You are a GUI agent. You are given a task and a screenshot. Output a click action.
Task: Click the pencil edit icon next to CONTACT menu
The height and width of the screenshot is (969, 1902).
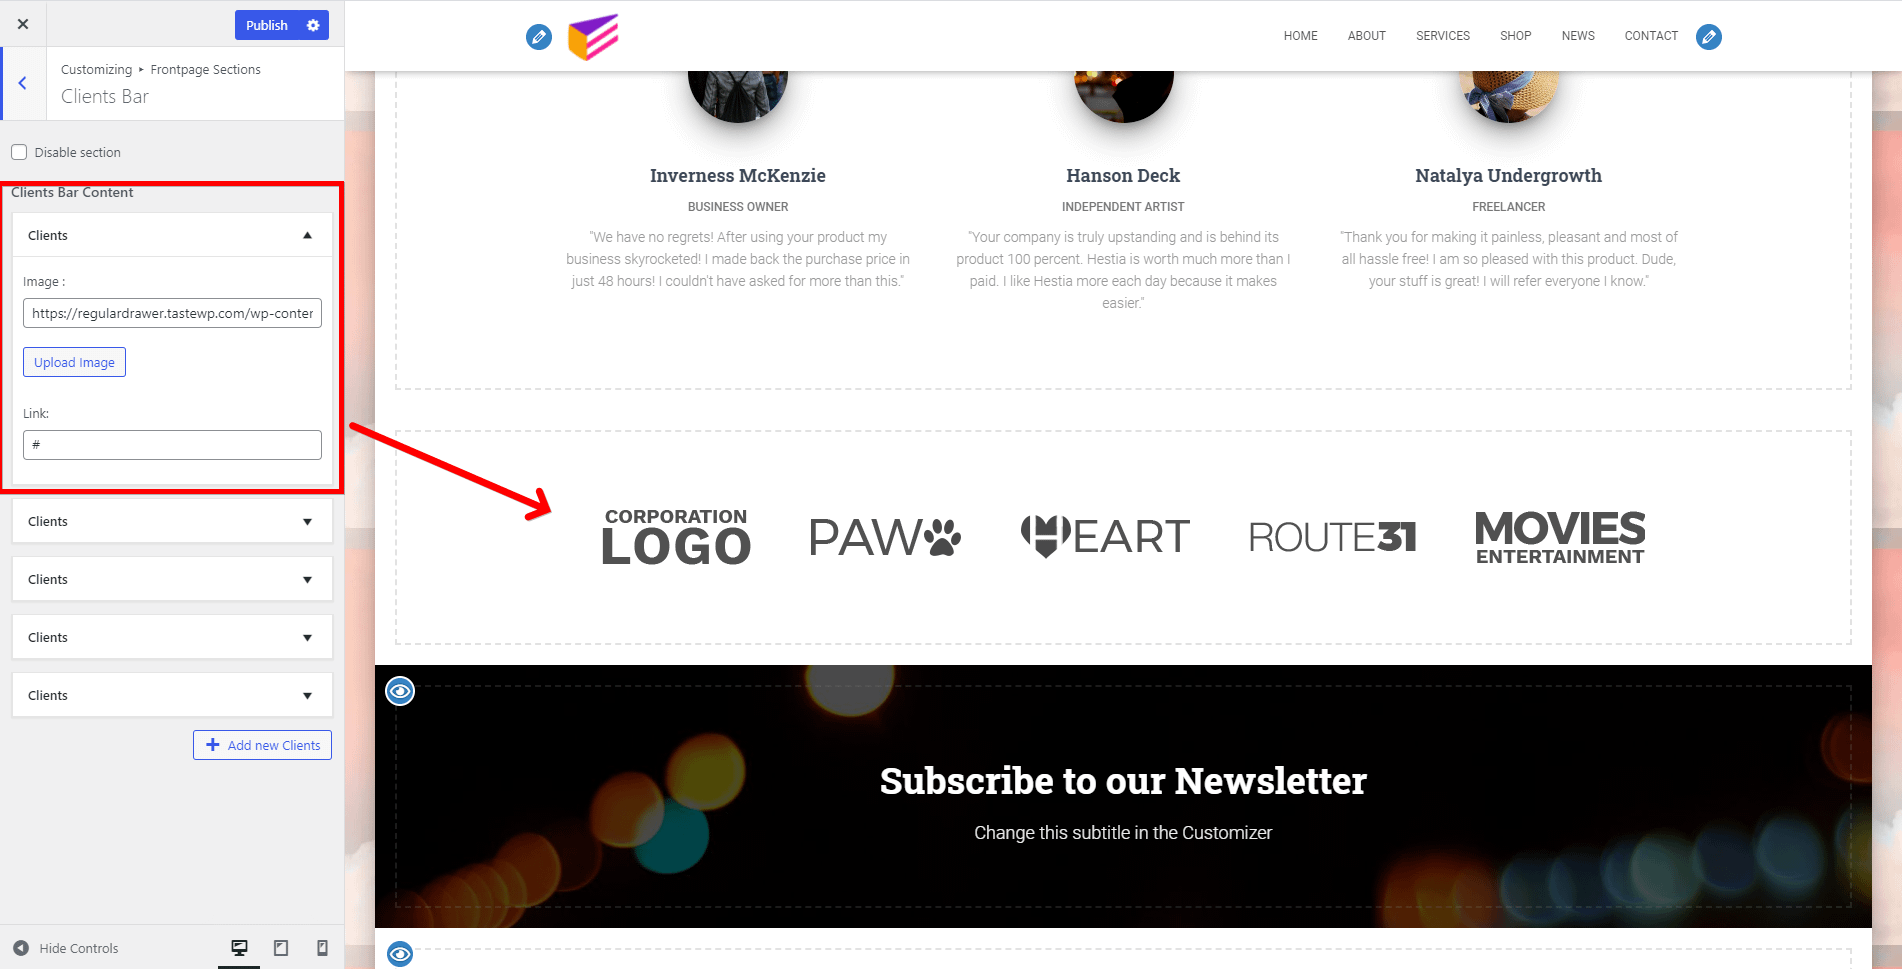[x=1709, y=37]
